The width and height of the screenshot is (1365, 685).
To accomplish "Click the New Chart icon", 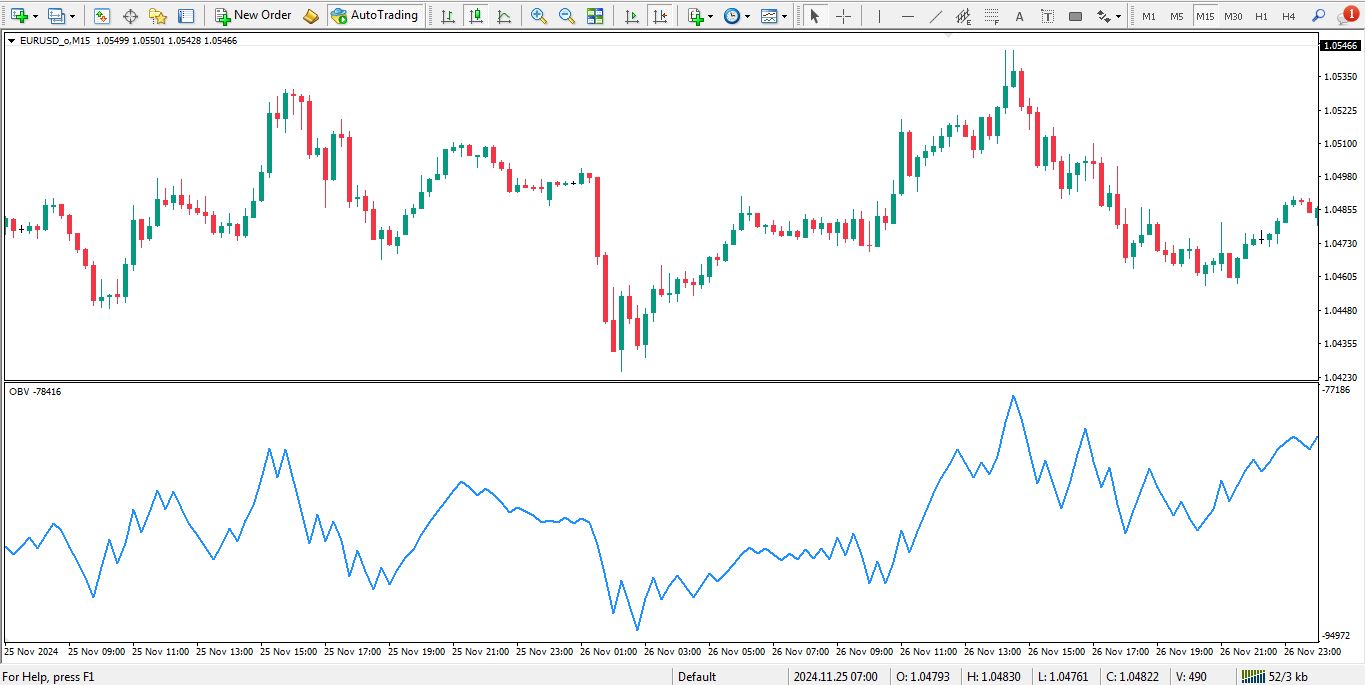I will click(x=19, y=16).
